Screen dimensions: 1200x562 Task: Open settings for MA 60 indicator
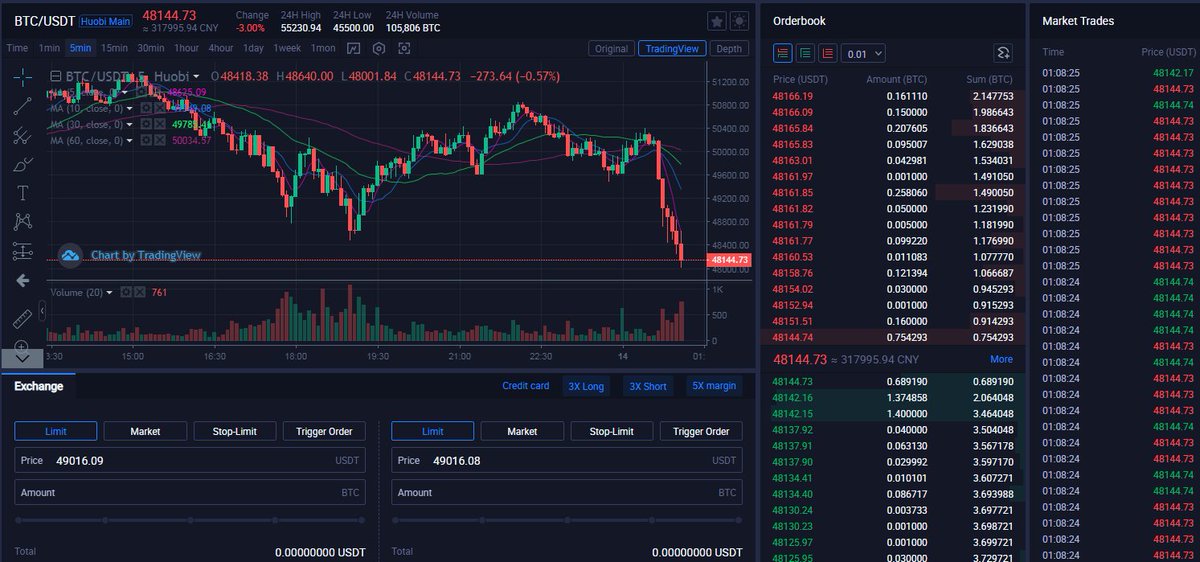coord(146,140)
